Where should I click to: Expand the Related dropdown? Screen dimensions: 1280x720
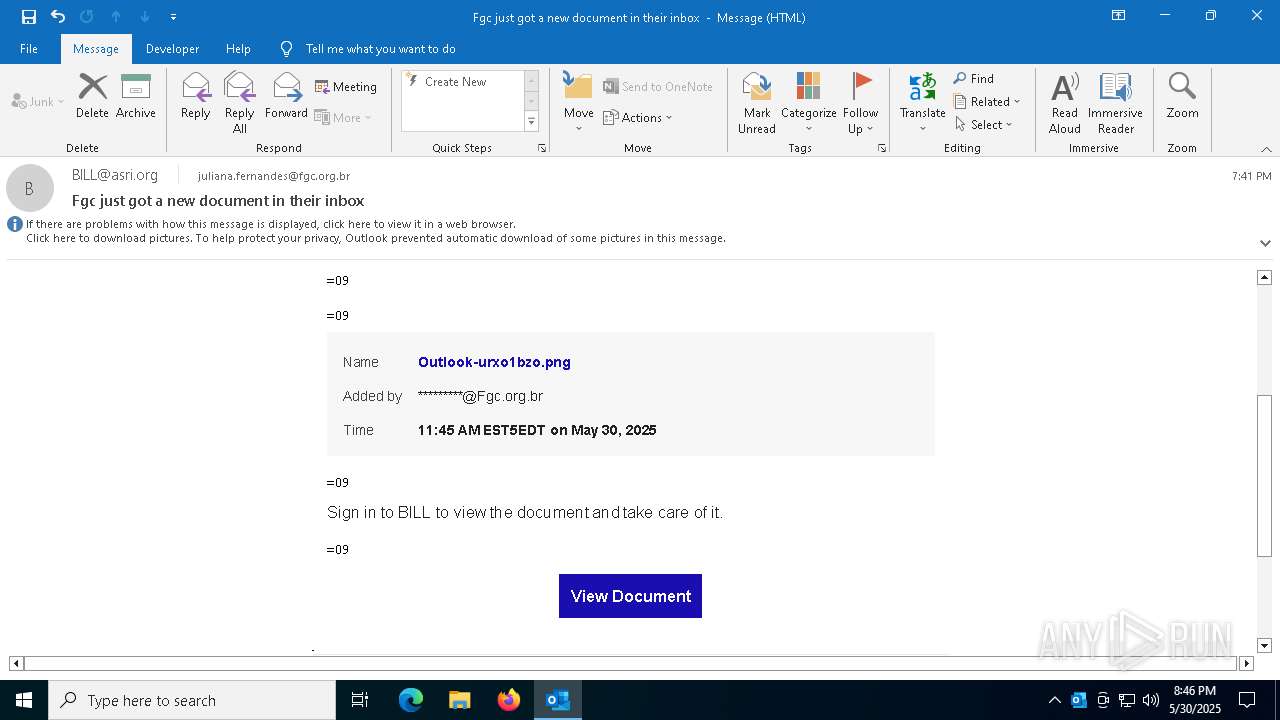[987, 102]
